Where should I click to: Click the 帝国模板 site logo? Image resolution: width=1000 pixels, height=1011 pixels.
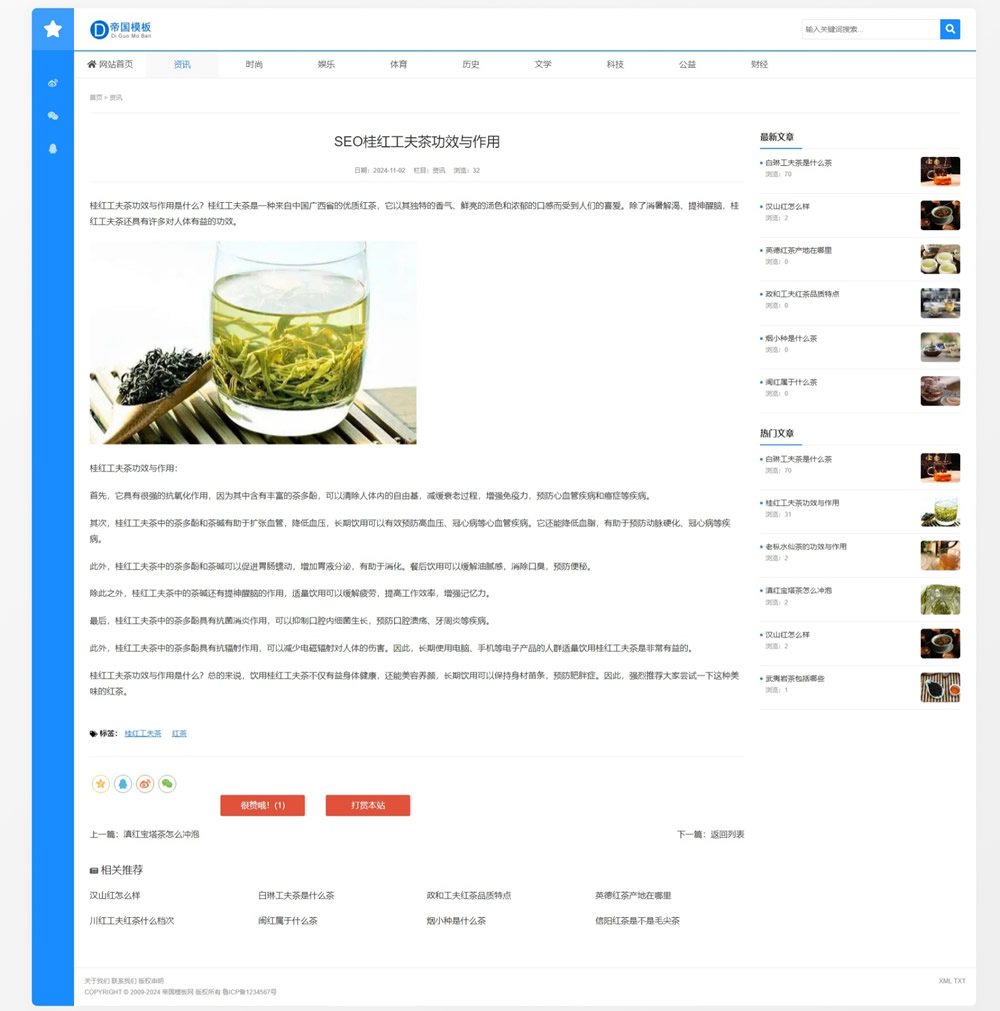(121, 29)
